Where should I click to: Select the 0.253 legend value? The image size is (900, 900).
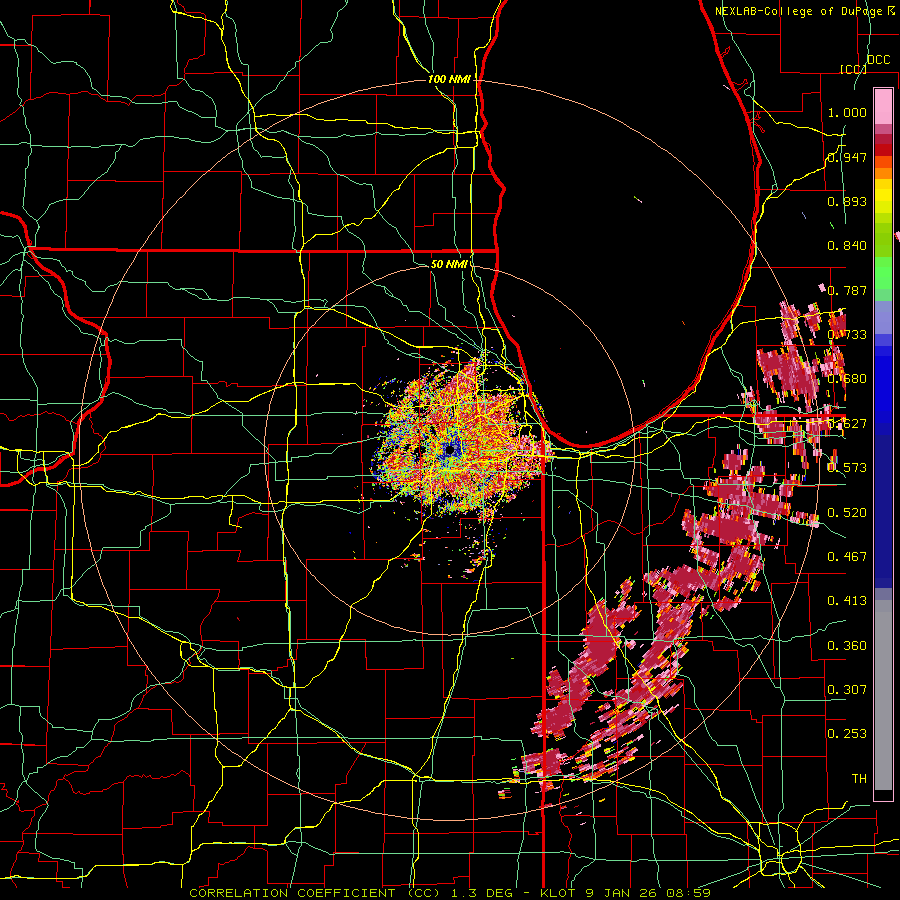(x=847, y=734)
